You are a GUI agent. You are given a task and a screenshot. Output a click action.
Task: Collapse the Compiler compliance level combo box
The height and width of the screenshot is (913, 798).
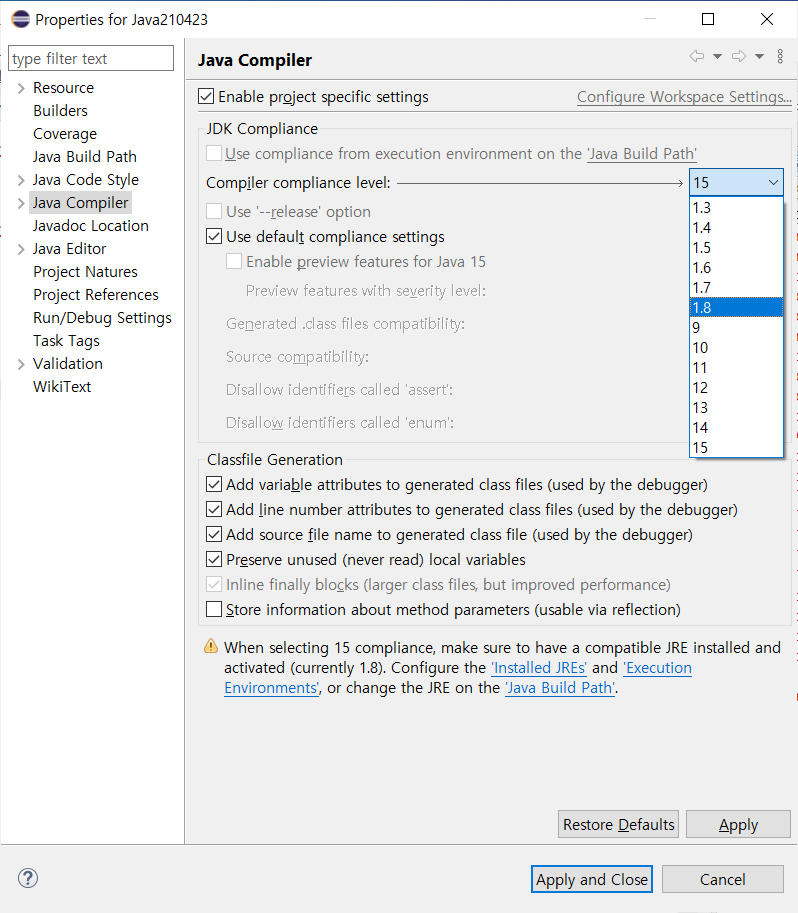click(x=736, y=183)
